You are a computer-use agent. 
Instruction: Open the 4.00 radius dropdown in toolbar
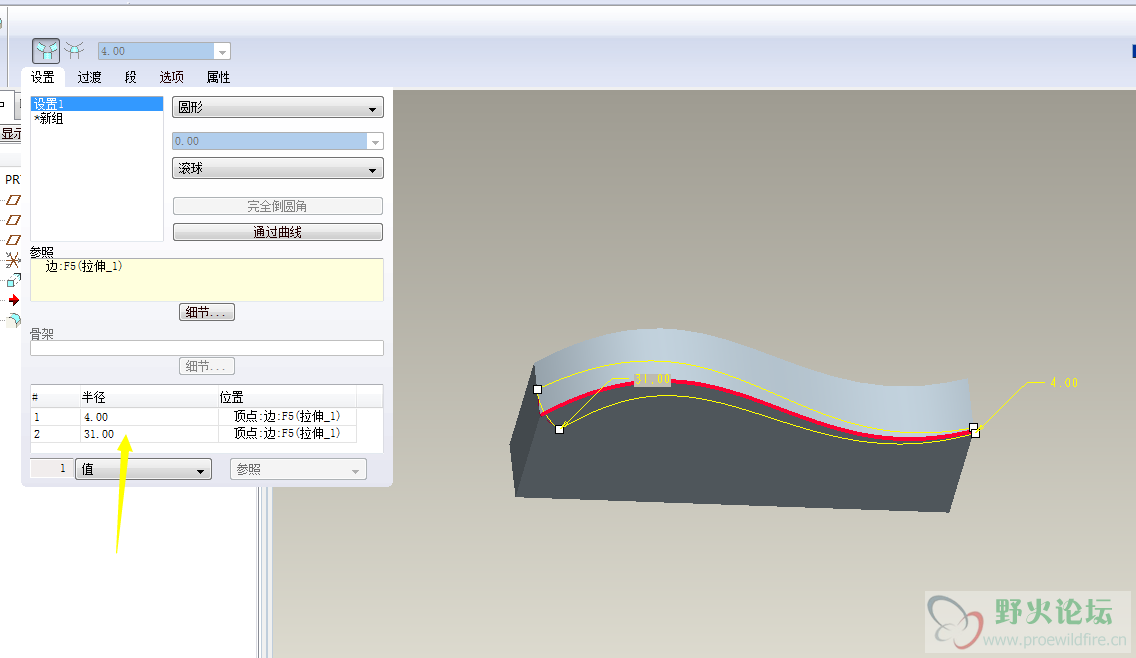pyautogui.click(x=222, y=51)
